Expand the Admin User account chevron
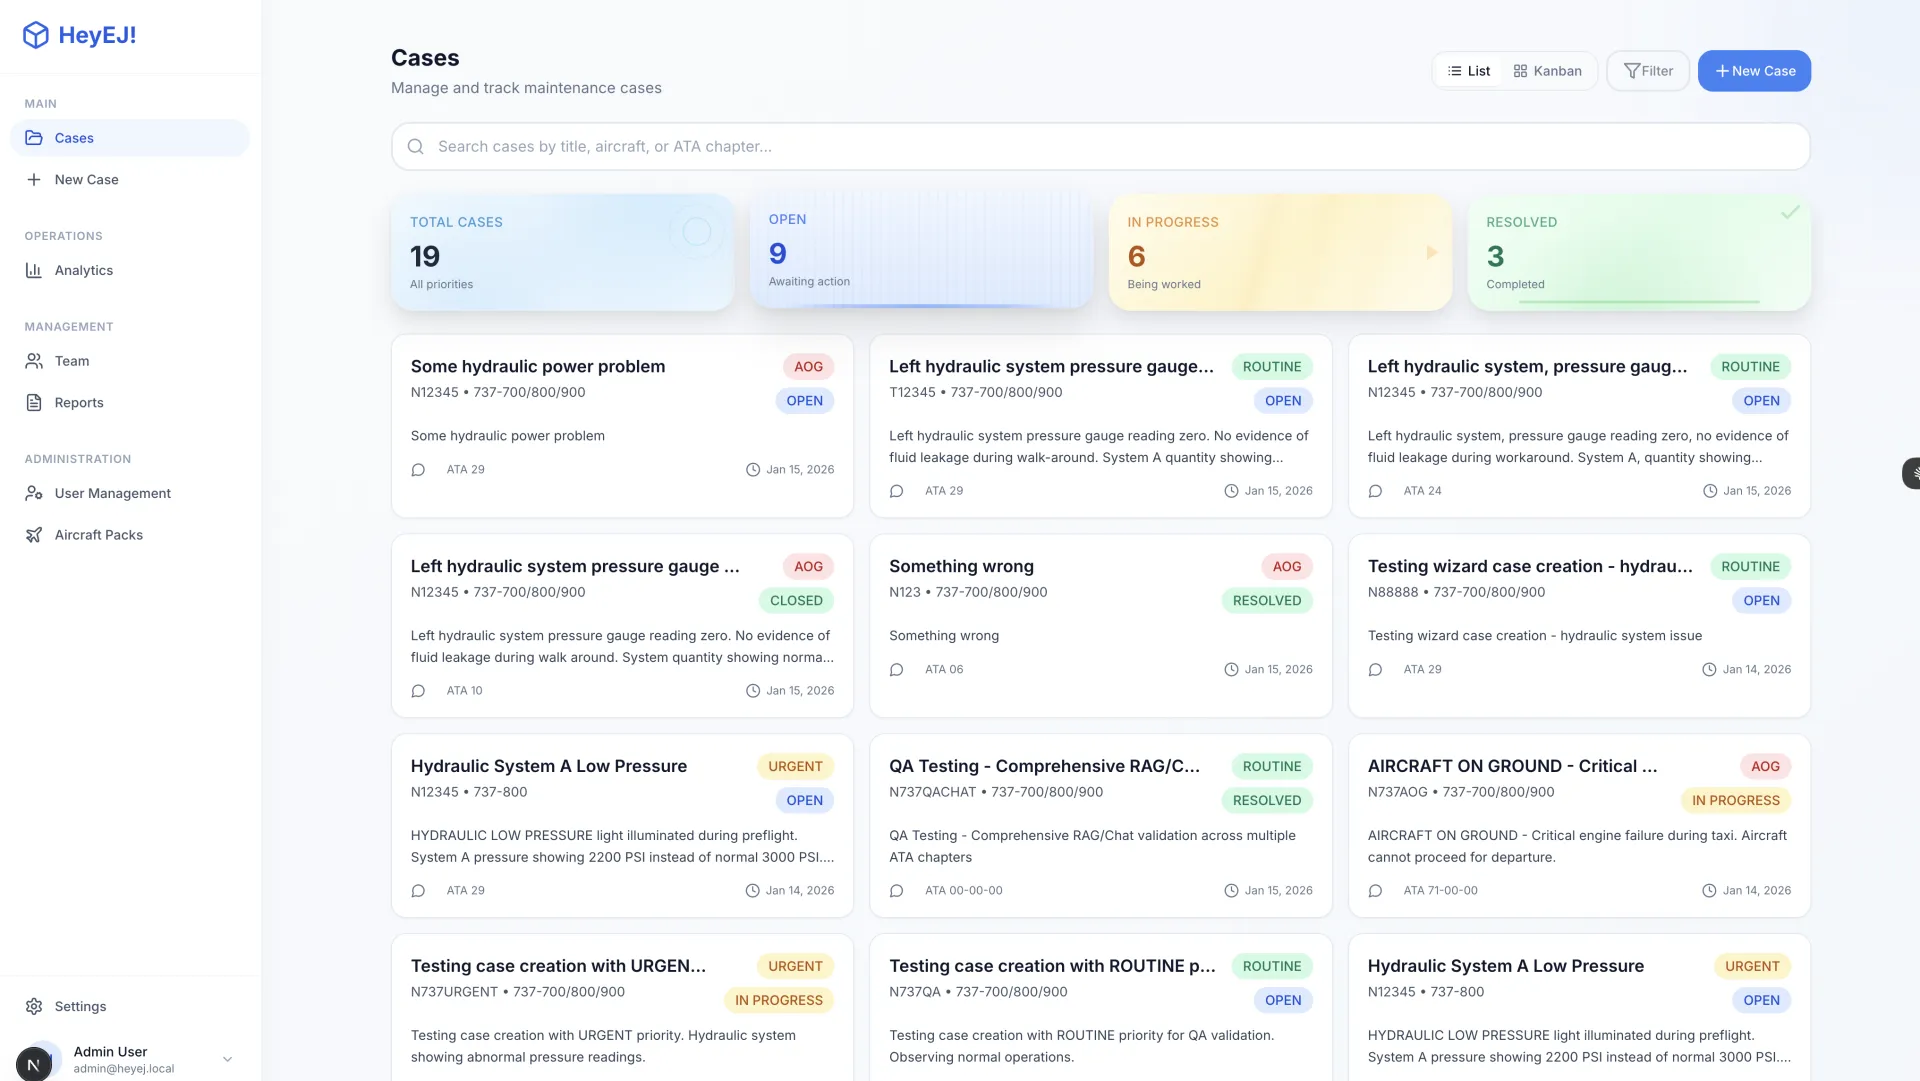 click(227, 1059)
